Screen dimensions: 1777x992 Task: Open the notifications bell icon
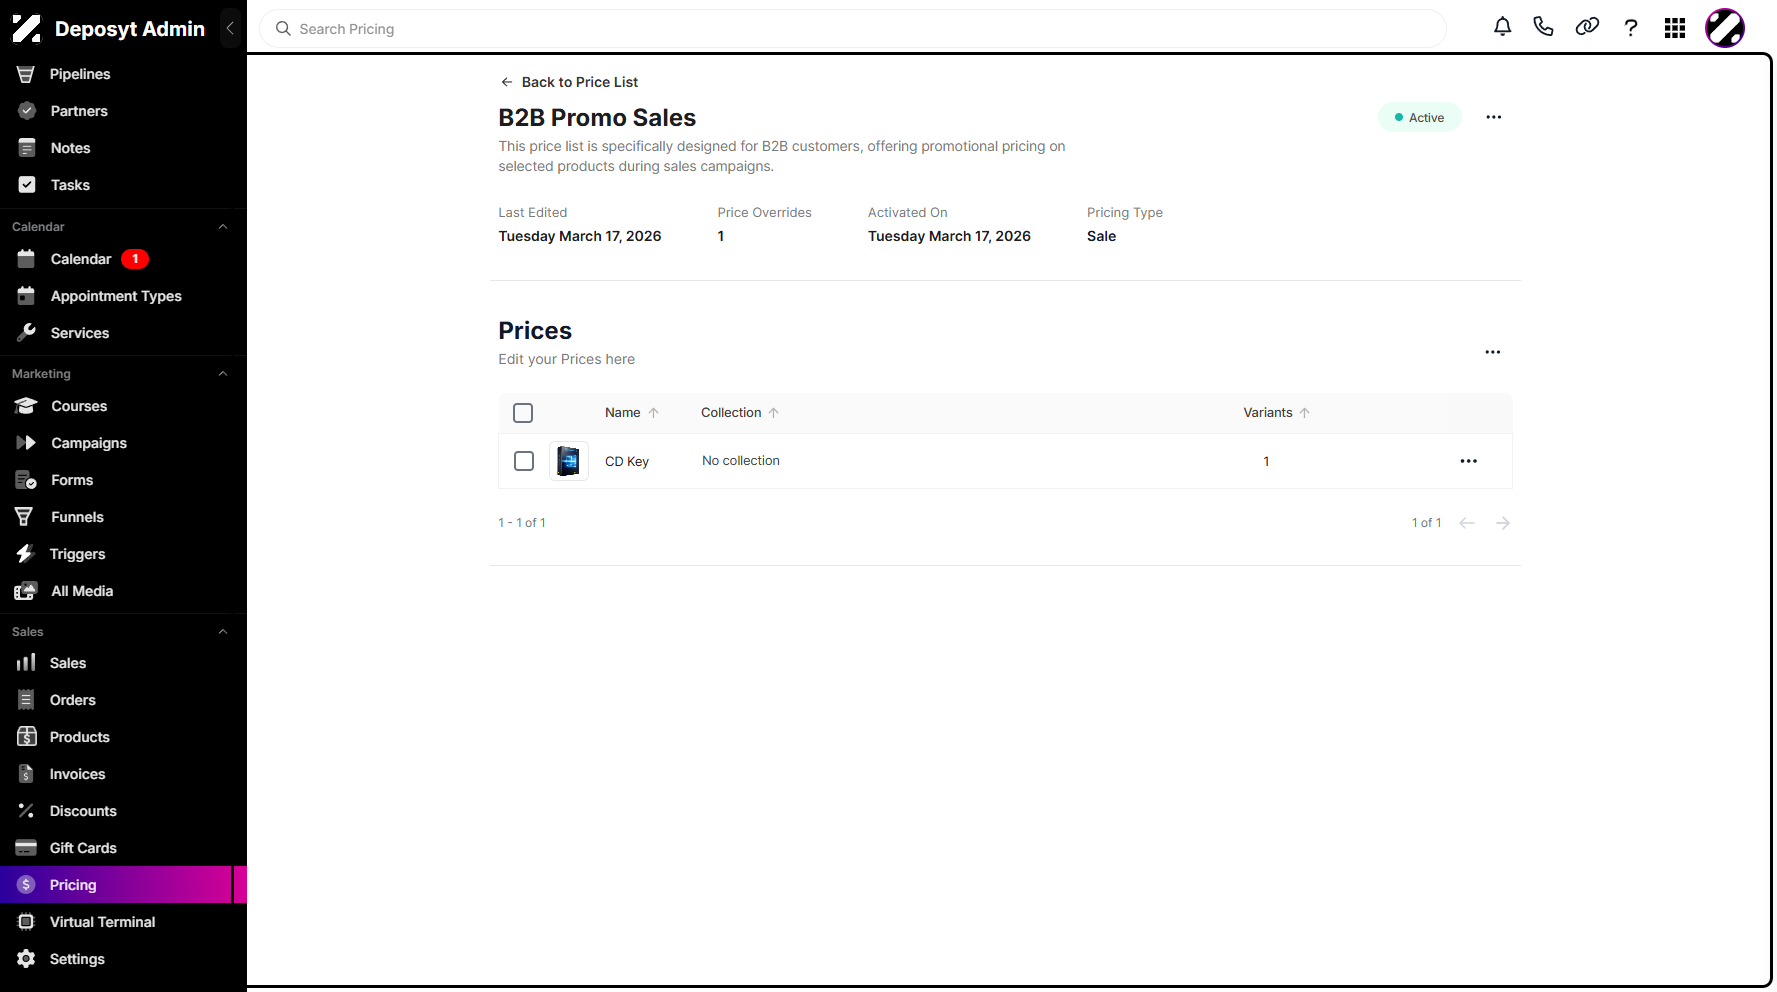click(x=1502, y=27)
